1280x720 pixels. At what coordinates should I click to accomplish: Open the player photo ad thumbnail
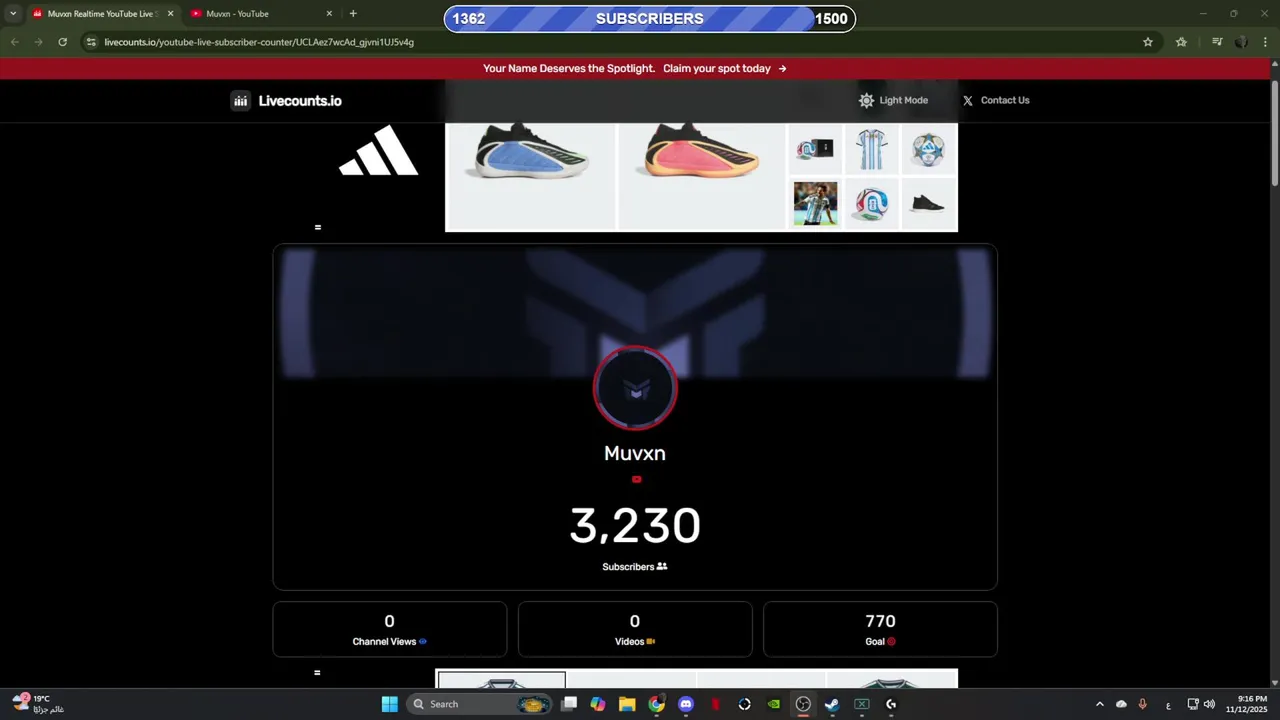[x=815, y=204]
